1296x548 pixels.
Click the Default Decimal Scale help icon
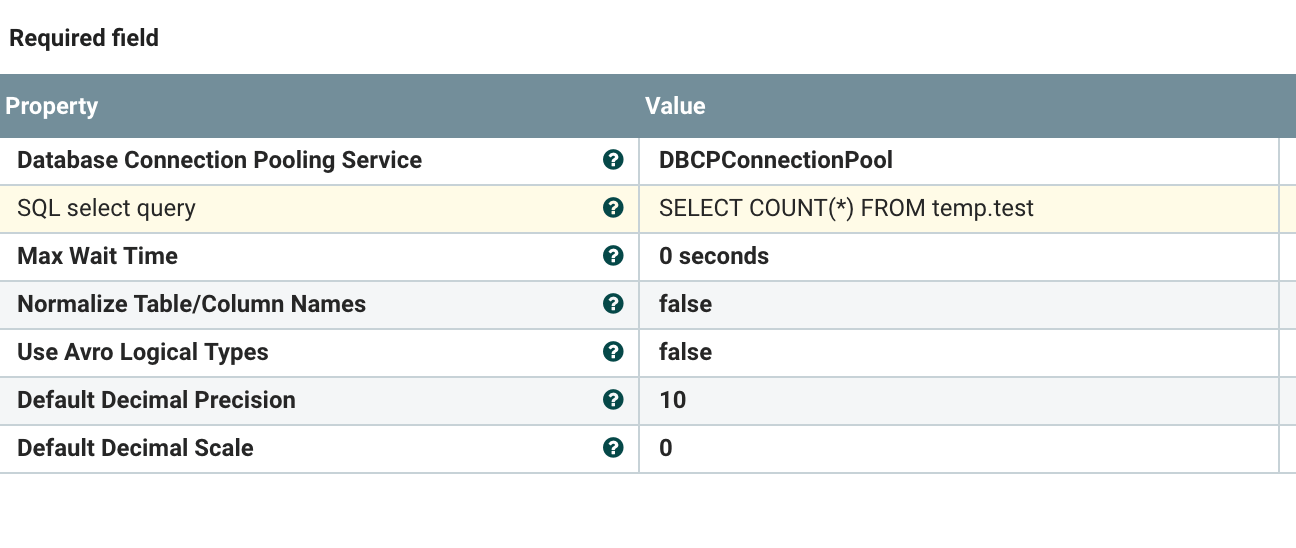613,448
